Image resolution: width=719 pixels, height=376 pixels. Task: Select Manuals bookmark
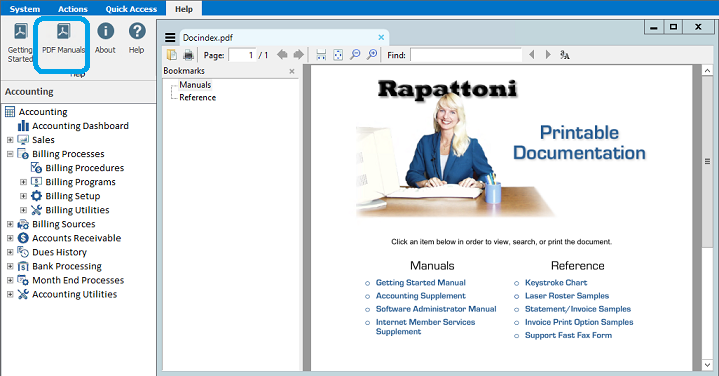tap(195, 85)
